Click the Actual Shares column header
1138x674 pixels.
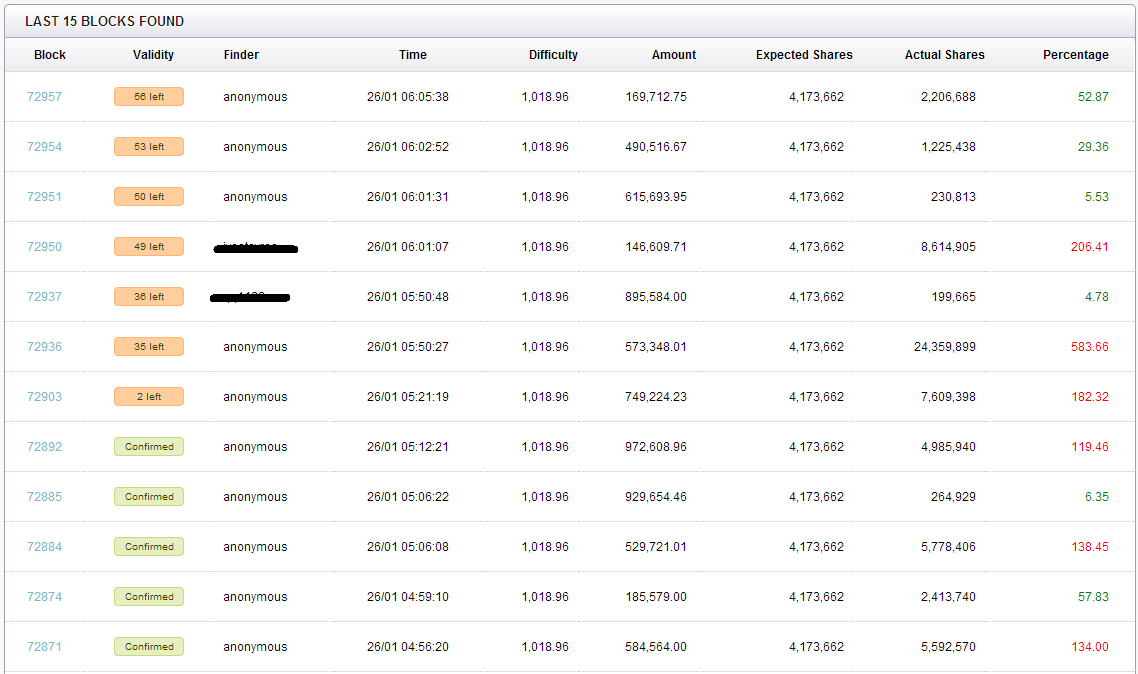pos(944,55)
